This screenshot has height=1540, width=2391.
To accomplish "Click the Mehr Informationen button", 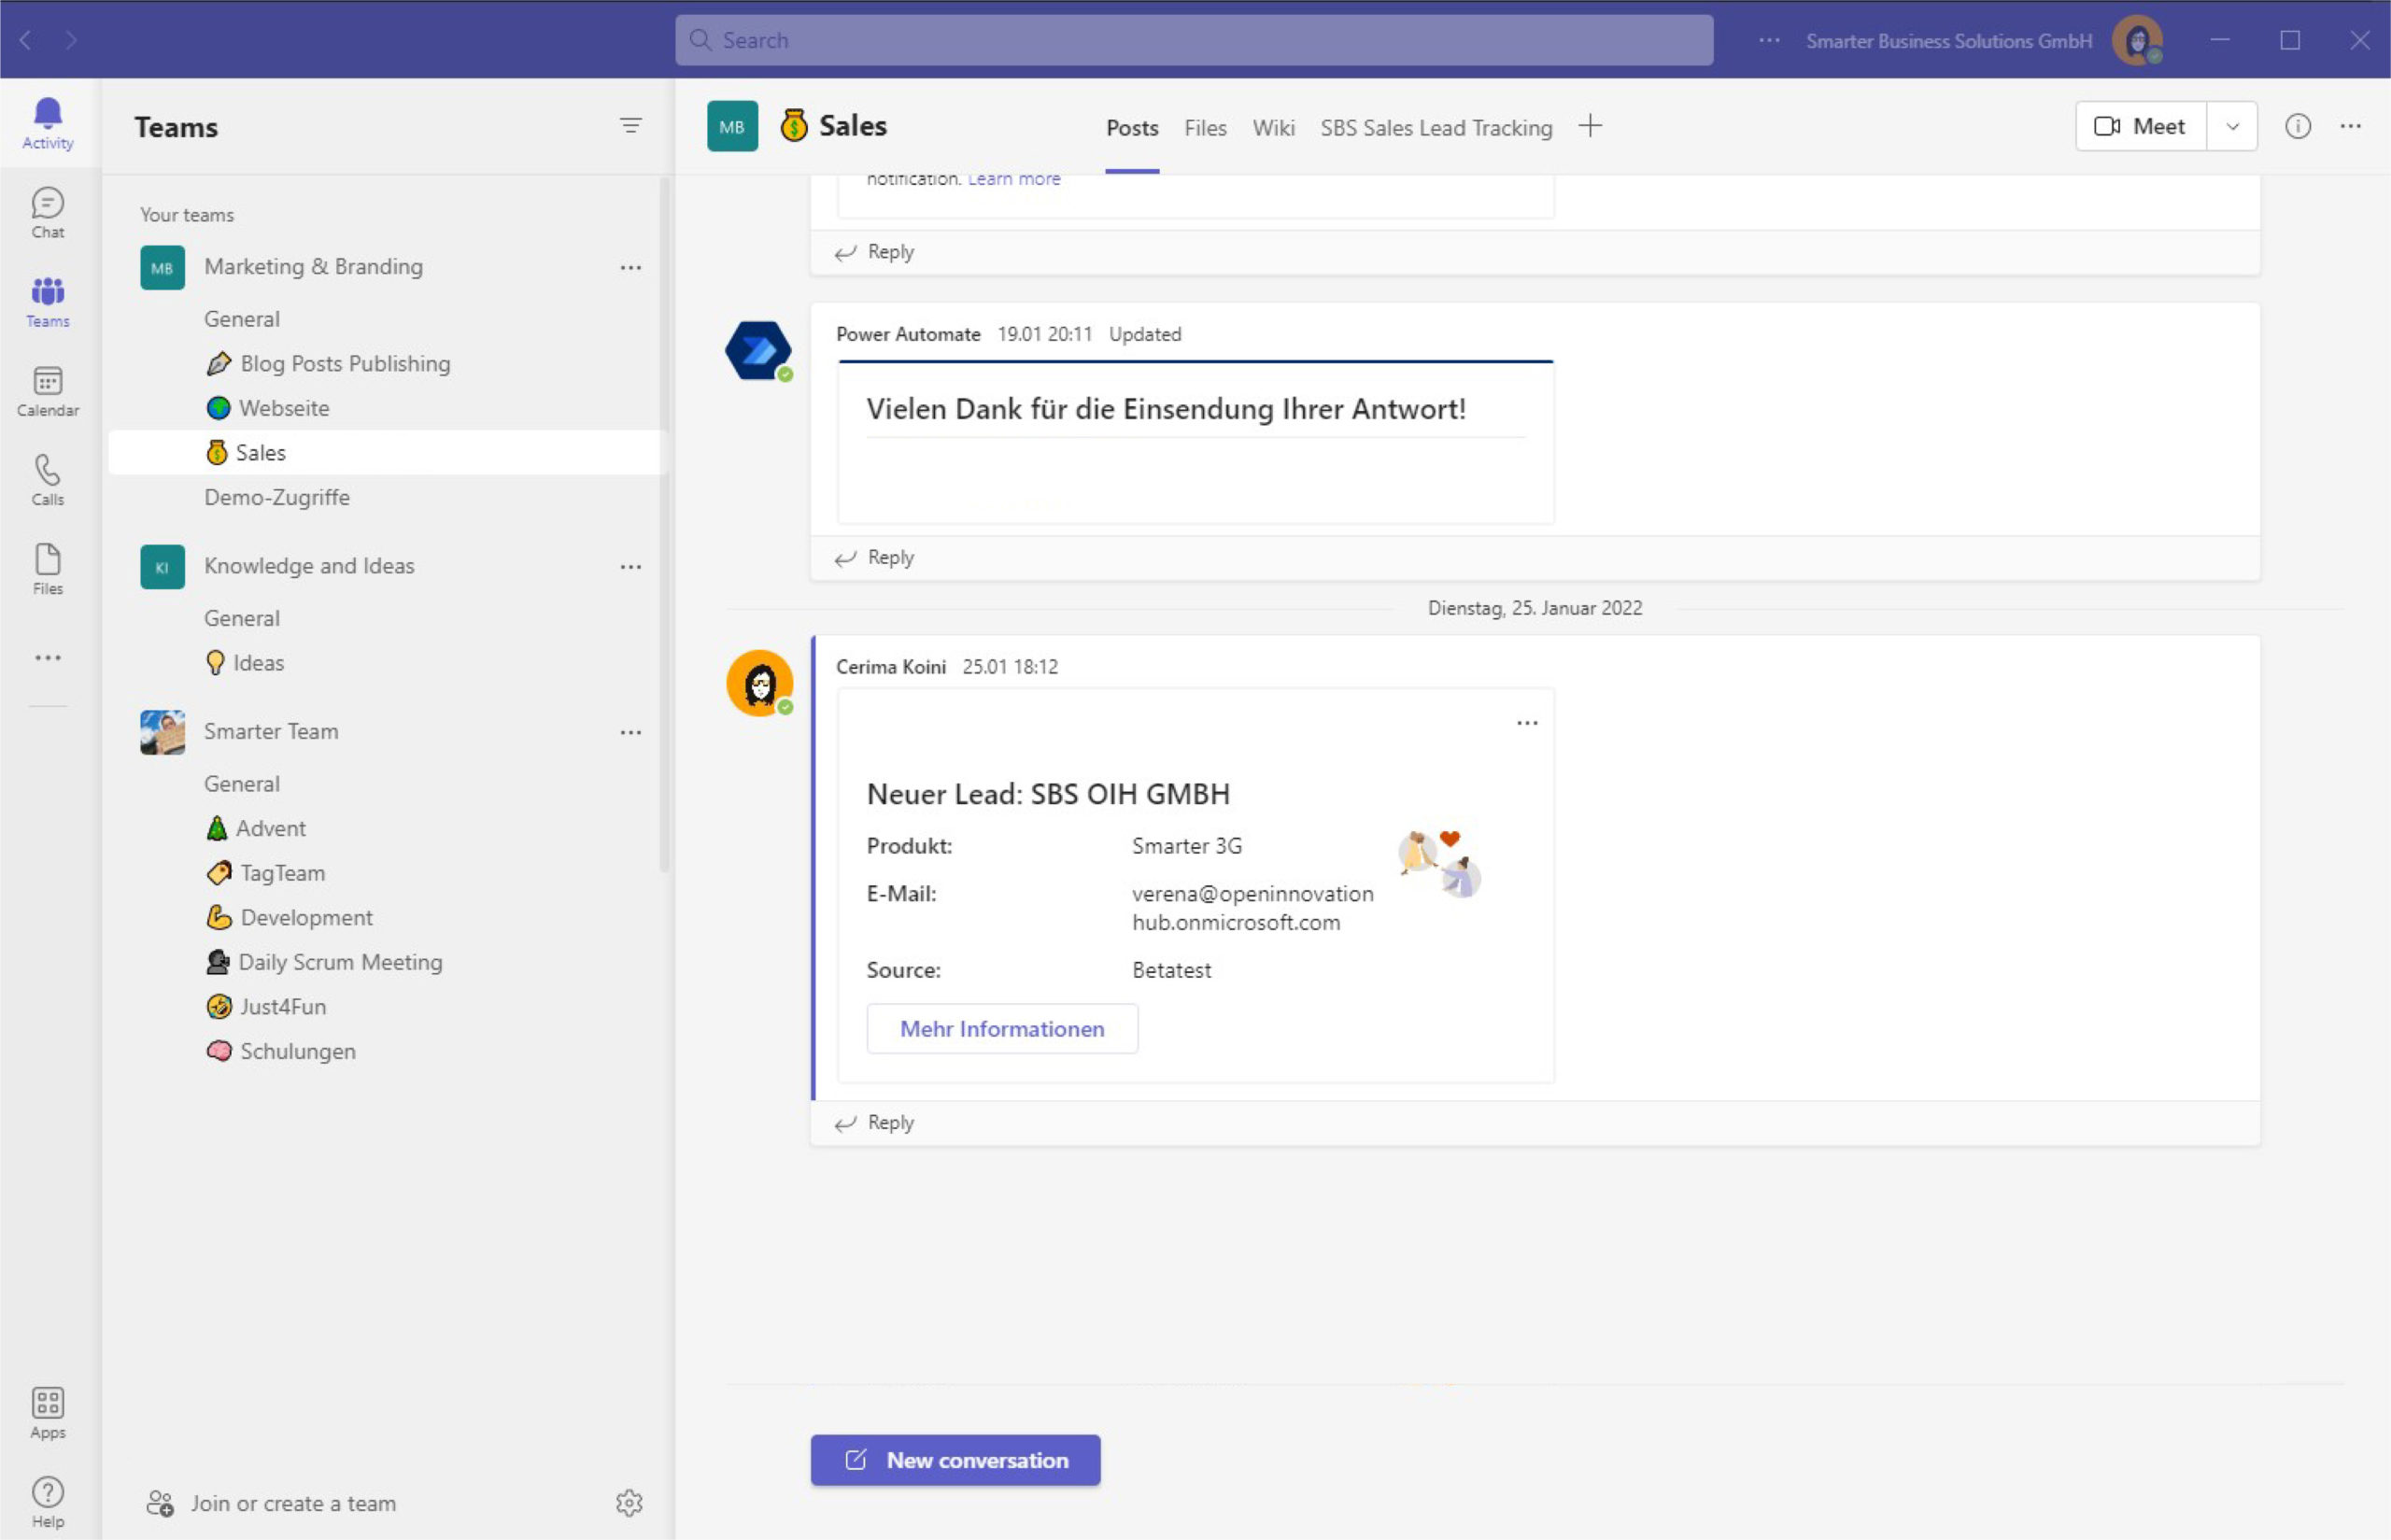I will click(x=1001, y=1028).
